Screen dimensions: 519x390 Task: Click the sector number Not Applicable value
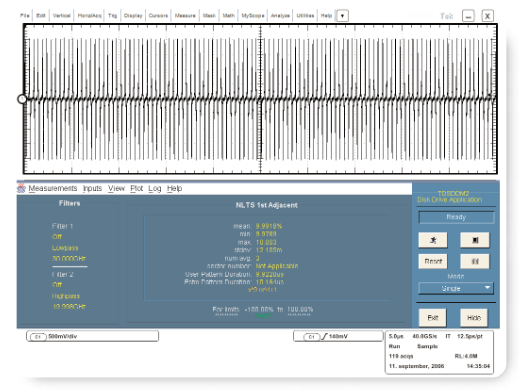tap(277, 266)
